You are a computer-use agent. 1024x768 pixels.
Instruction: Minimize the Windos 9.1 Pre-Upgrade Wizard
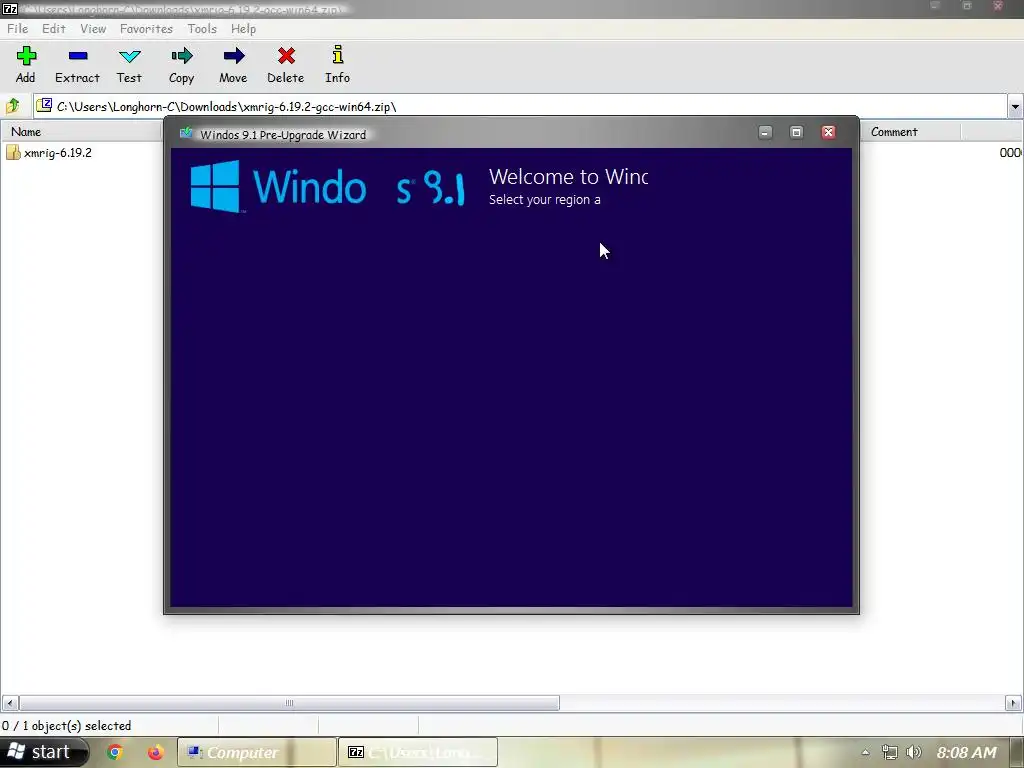coord(765,133)
